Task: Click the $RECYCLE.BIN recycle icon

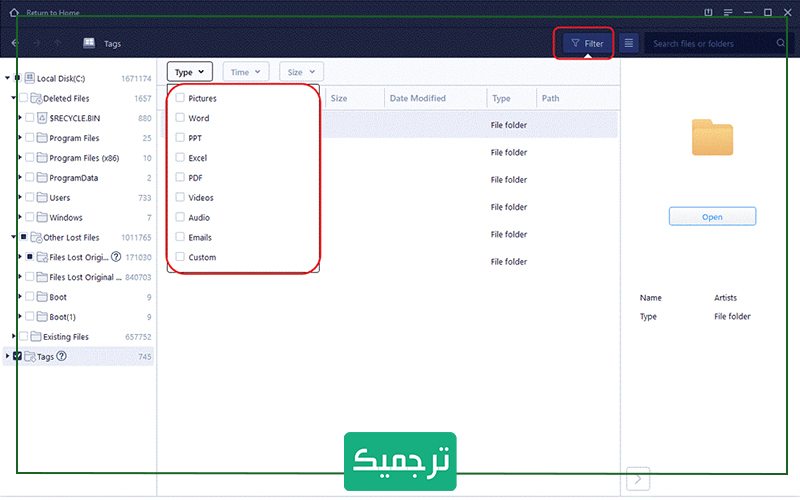Action: coord(42,117)
